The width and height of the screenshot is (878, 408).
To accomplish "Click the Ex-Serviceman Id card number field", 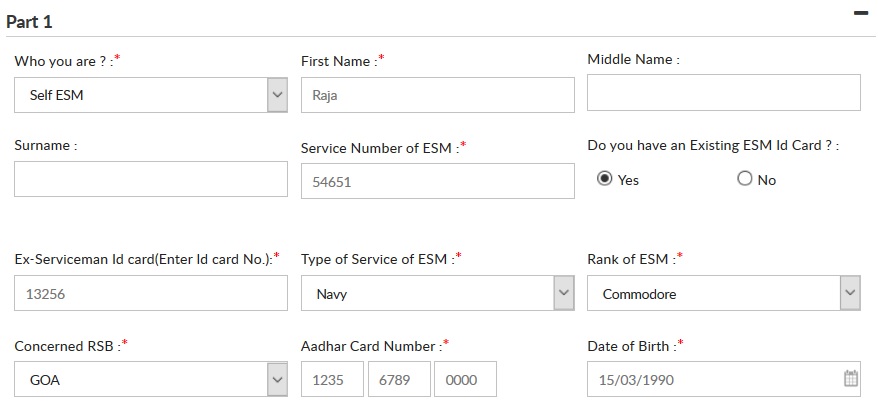I will tap(151, 293).
